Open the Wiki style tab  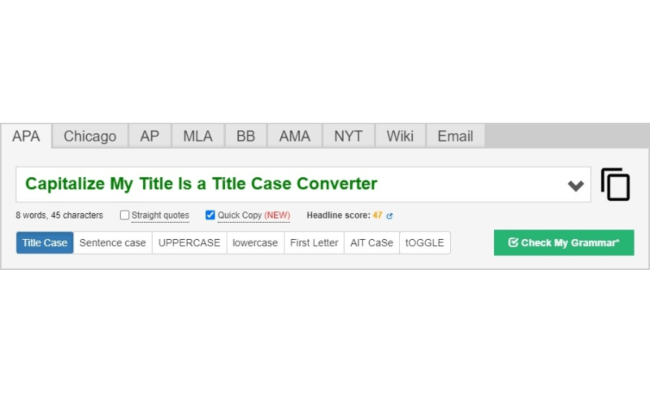pos(400,136)
